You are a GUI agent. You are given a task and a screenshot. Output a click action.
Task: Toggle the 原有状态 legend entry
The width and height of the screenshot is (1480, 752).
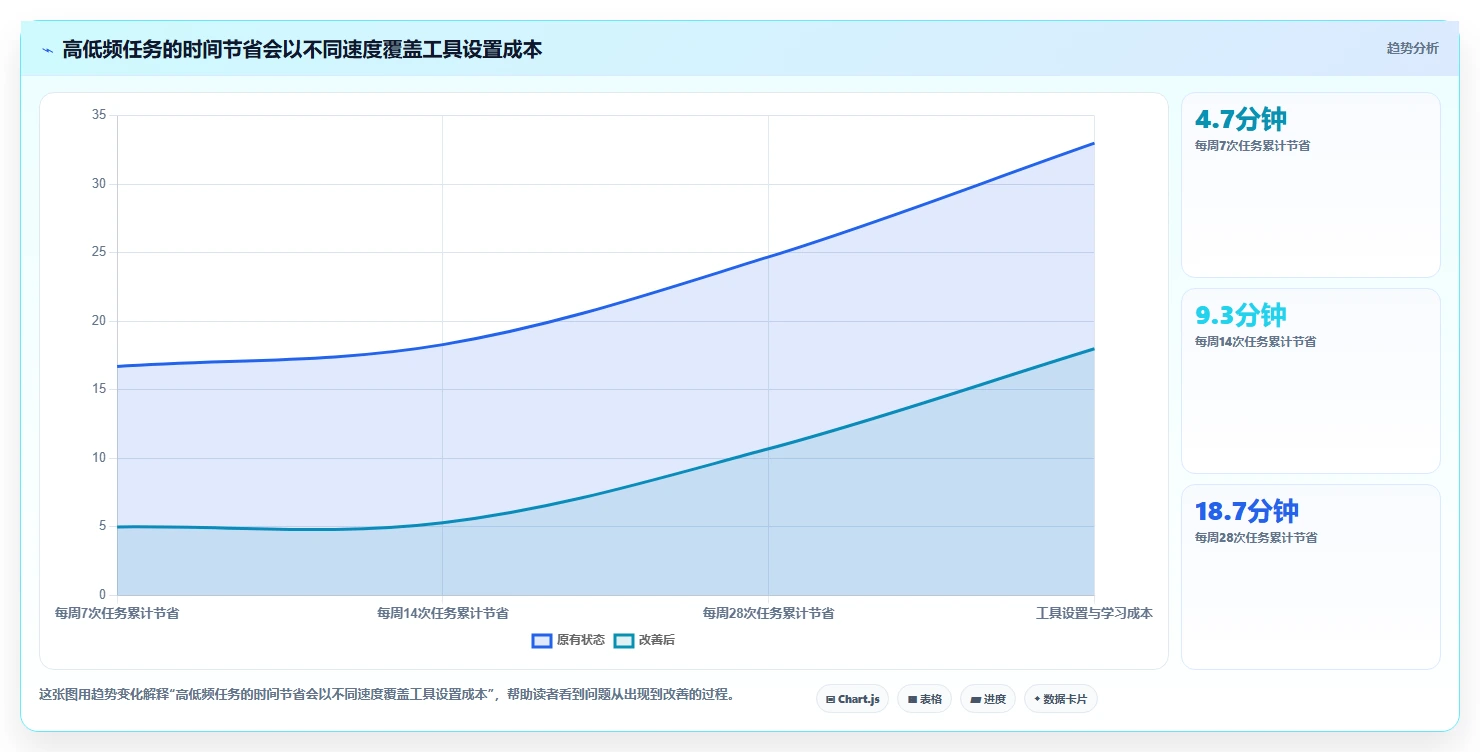[x=568, y=640]
